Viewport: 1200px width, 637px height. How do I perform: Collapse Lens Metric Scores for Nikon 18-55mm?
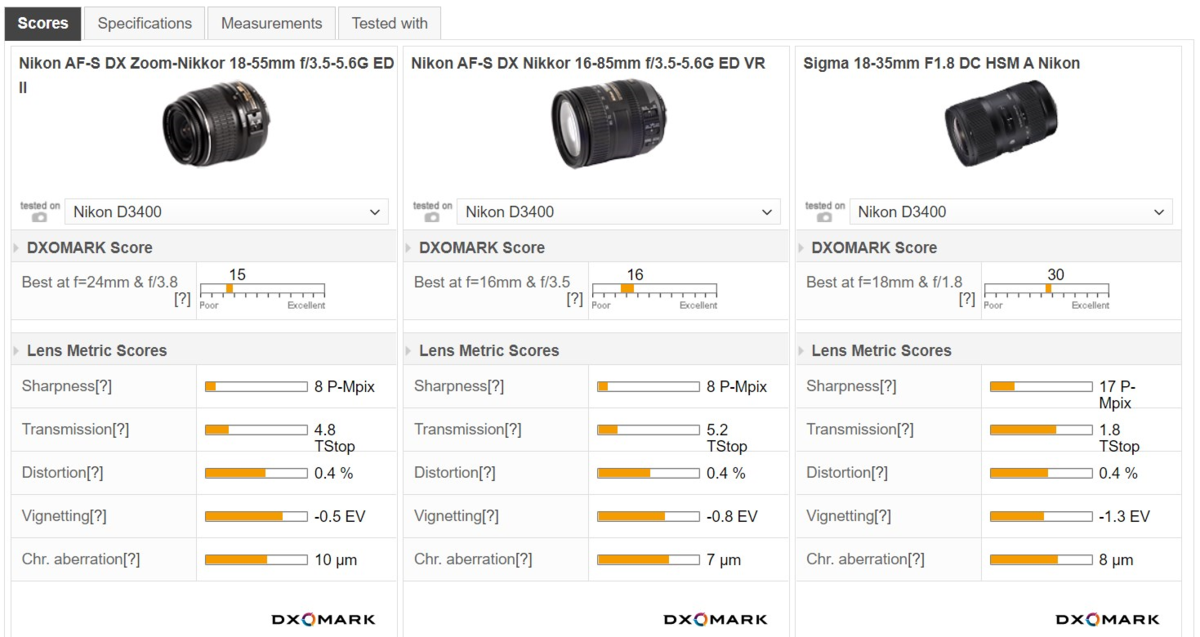coord(16,351)
